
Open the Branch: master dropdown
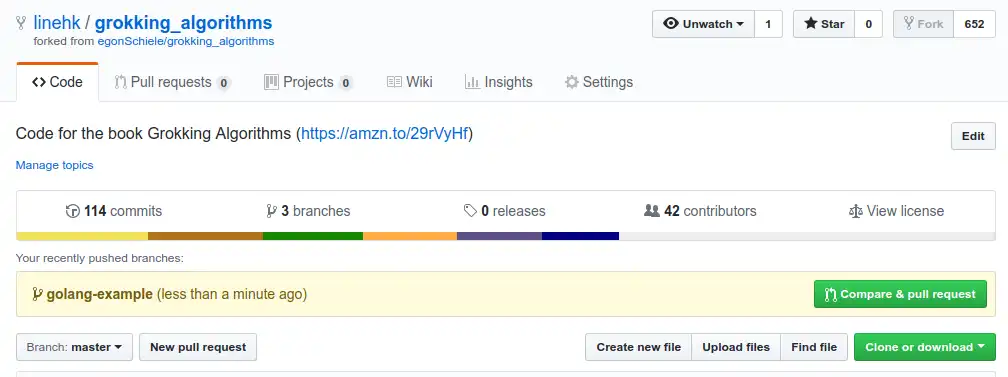point(75,347)
